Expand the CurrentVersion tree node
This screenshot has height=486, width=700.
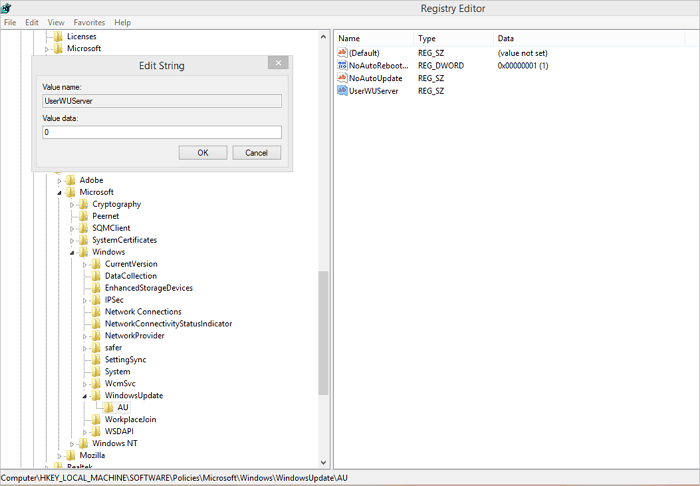[x=86, y=264]
